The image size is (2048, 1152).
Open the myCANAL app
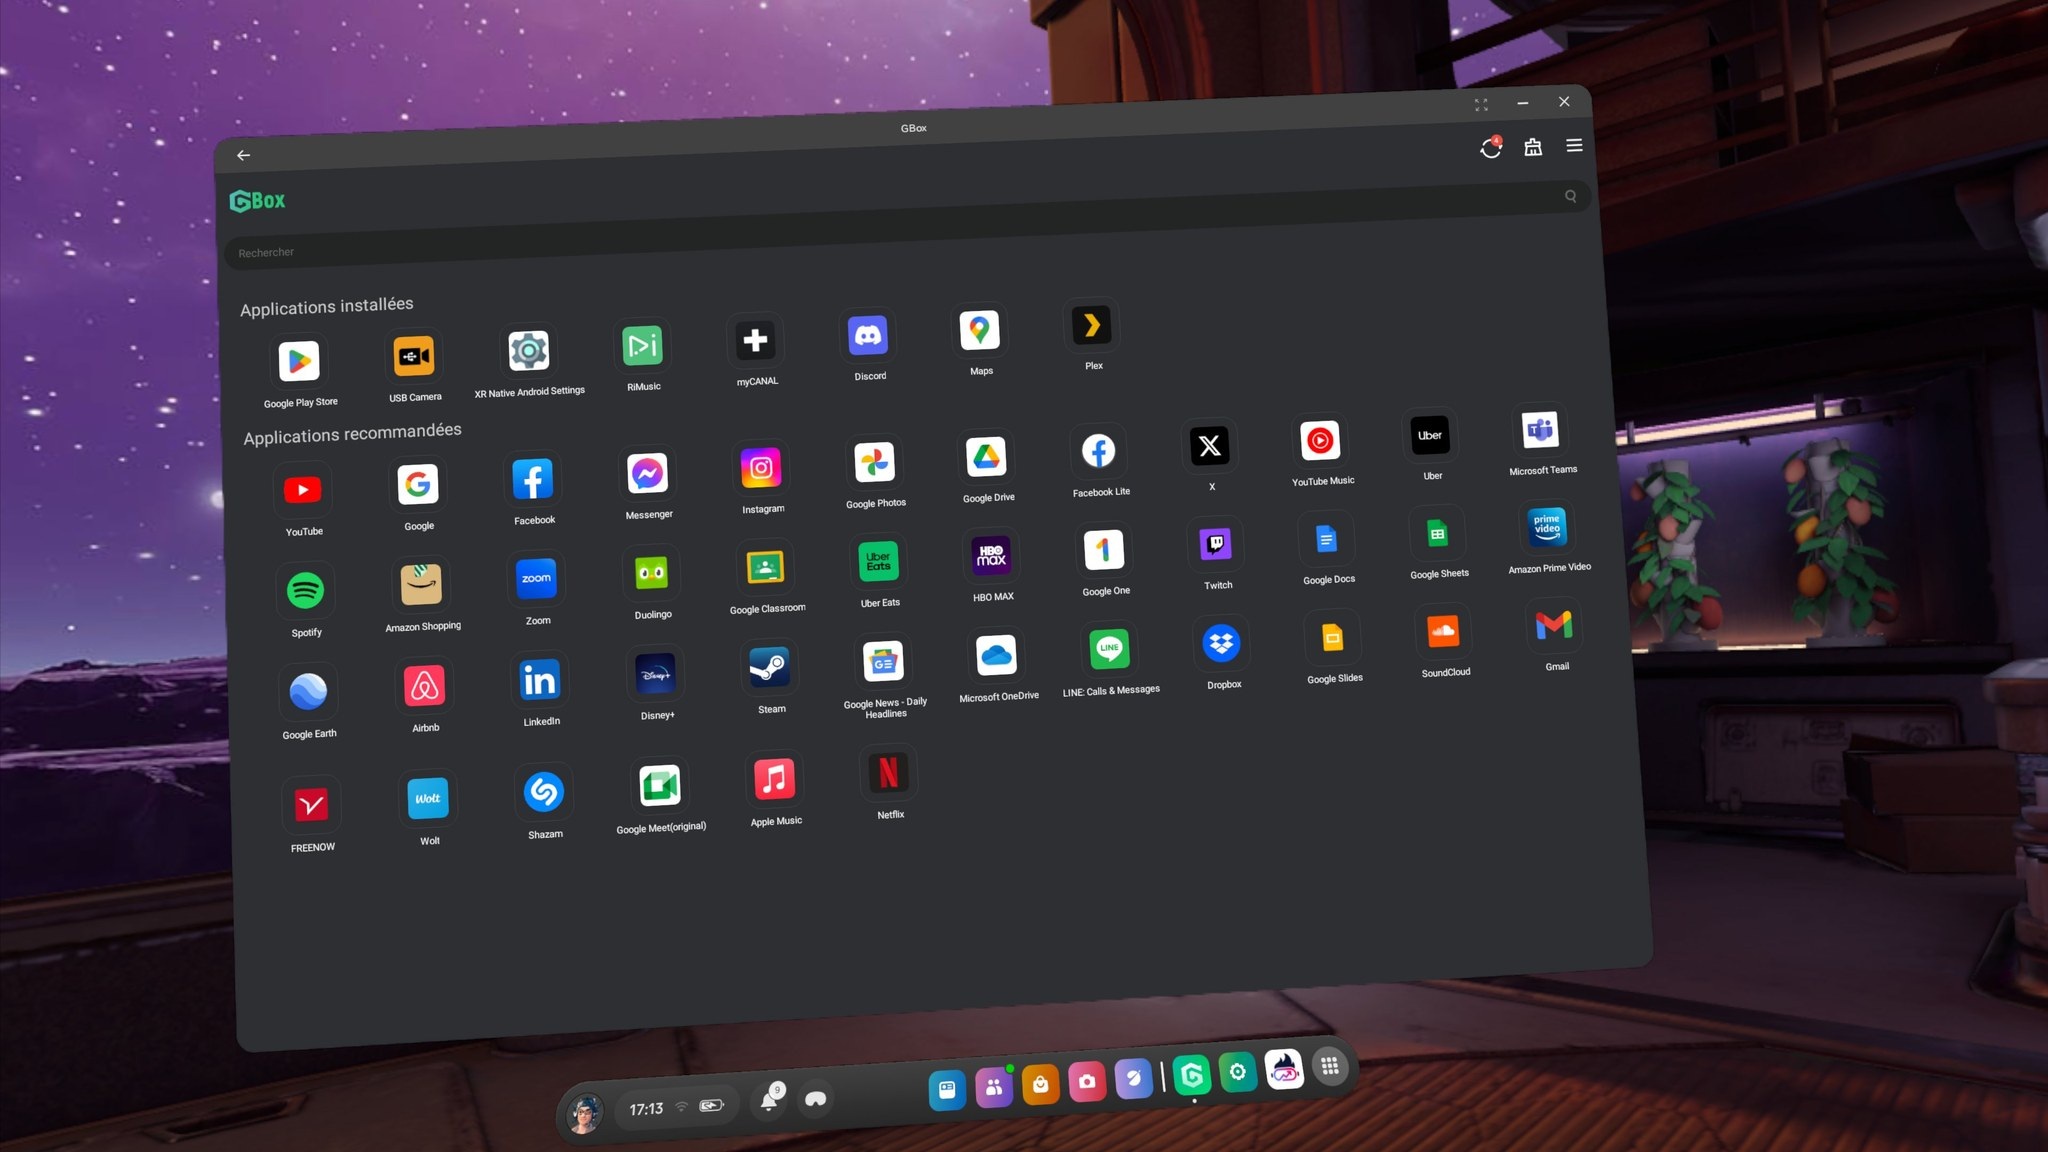tap(755, 341)
